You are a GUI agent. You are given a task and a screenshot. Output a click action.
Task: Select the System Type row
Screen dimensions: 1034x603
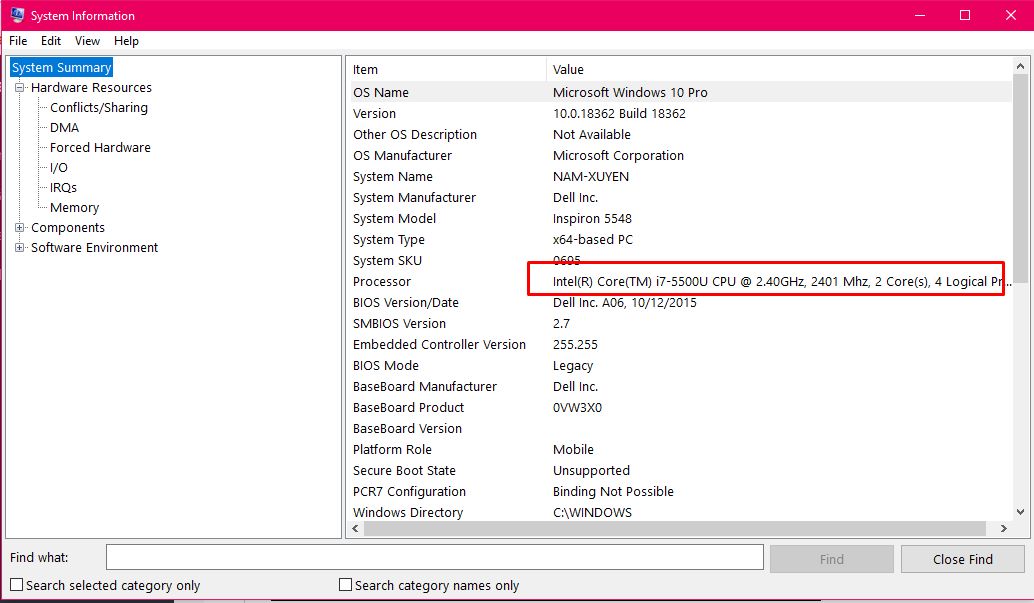[679, 239]
